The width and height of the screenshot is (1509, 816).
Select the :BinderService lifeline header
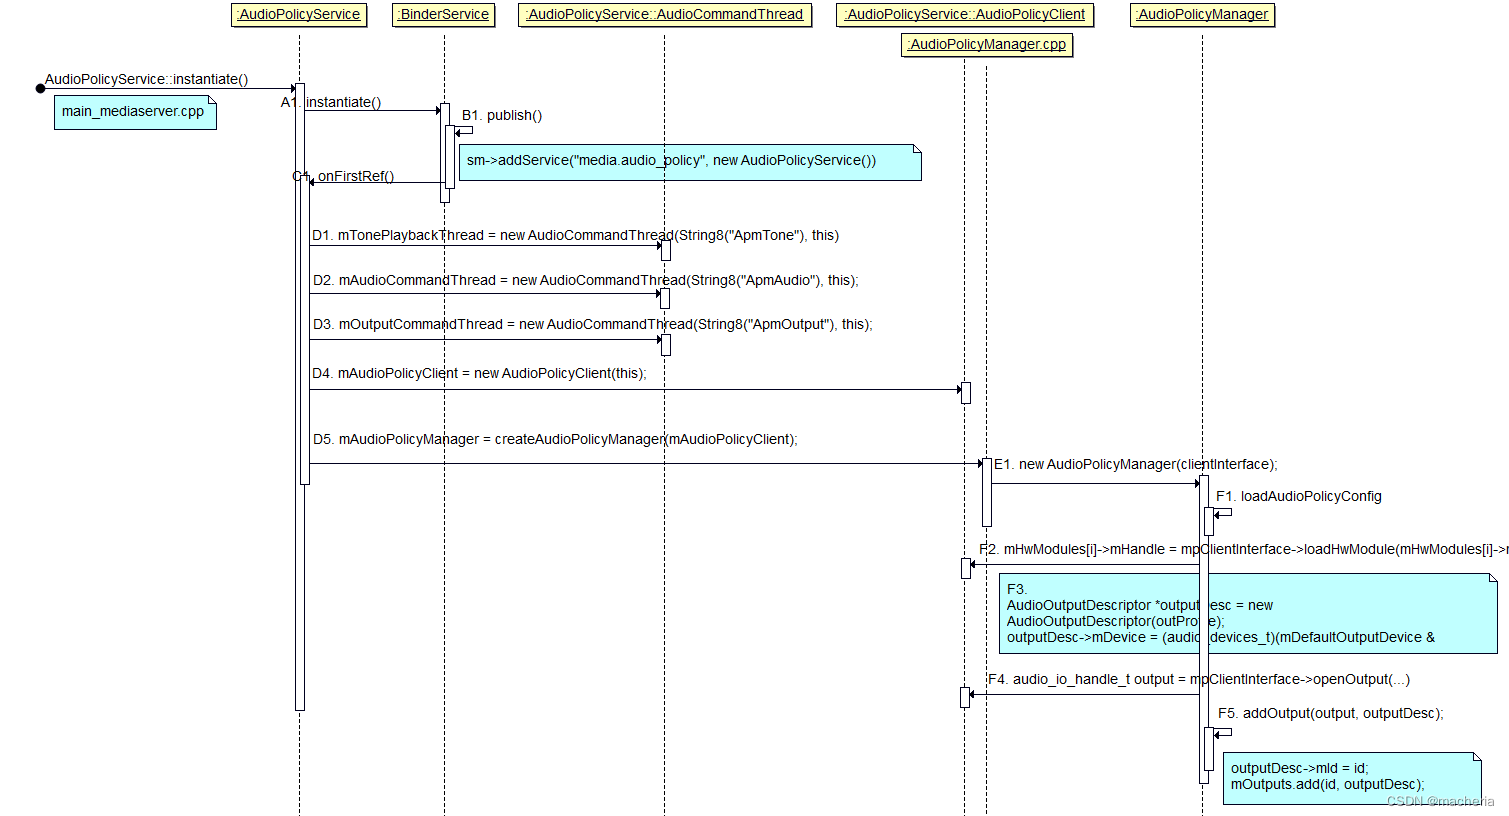pyautogui.click(x=444, y=14)
